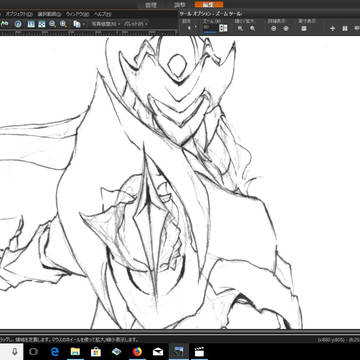Switch to the 調整 (Adjust) workspace tab

180,5
